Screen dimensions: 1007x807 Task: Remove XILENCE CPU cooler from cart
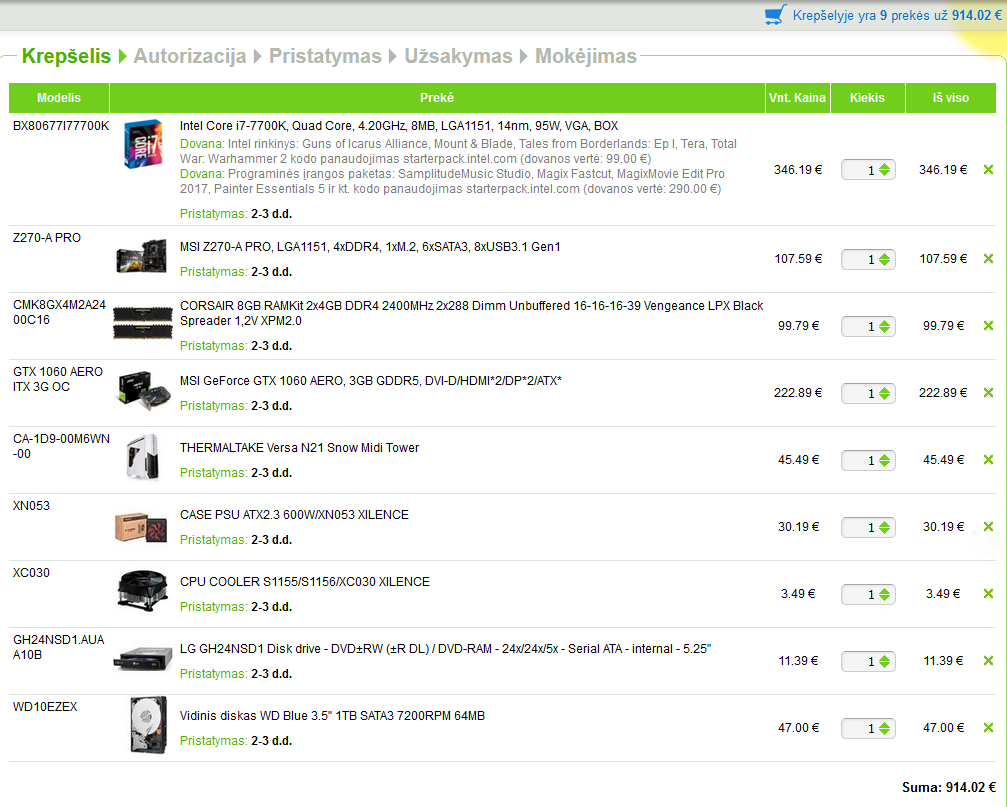click(x=988, y=593)
